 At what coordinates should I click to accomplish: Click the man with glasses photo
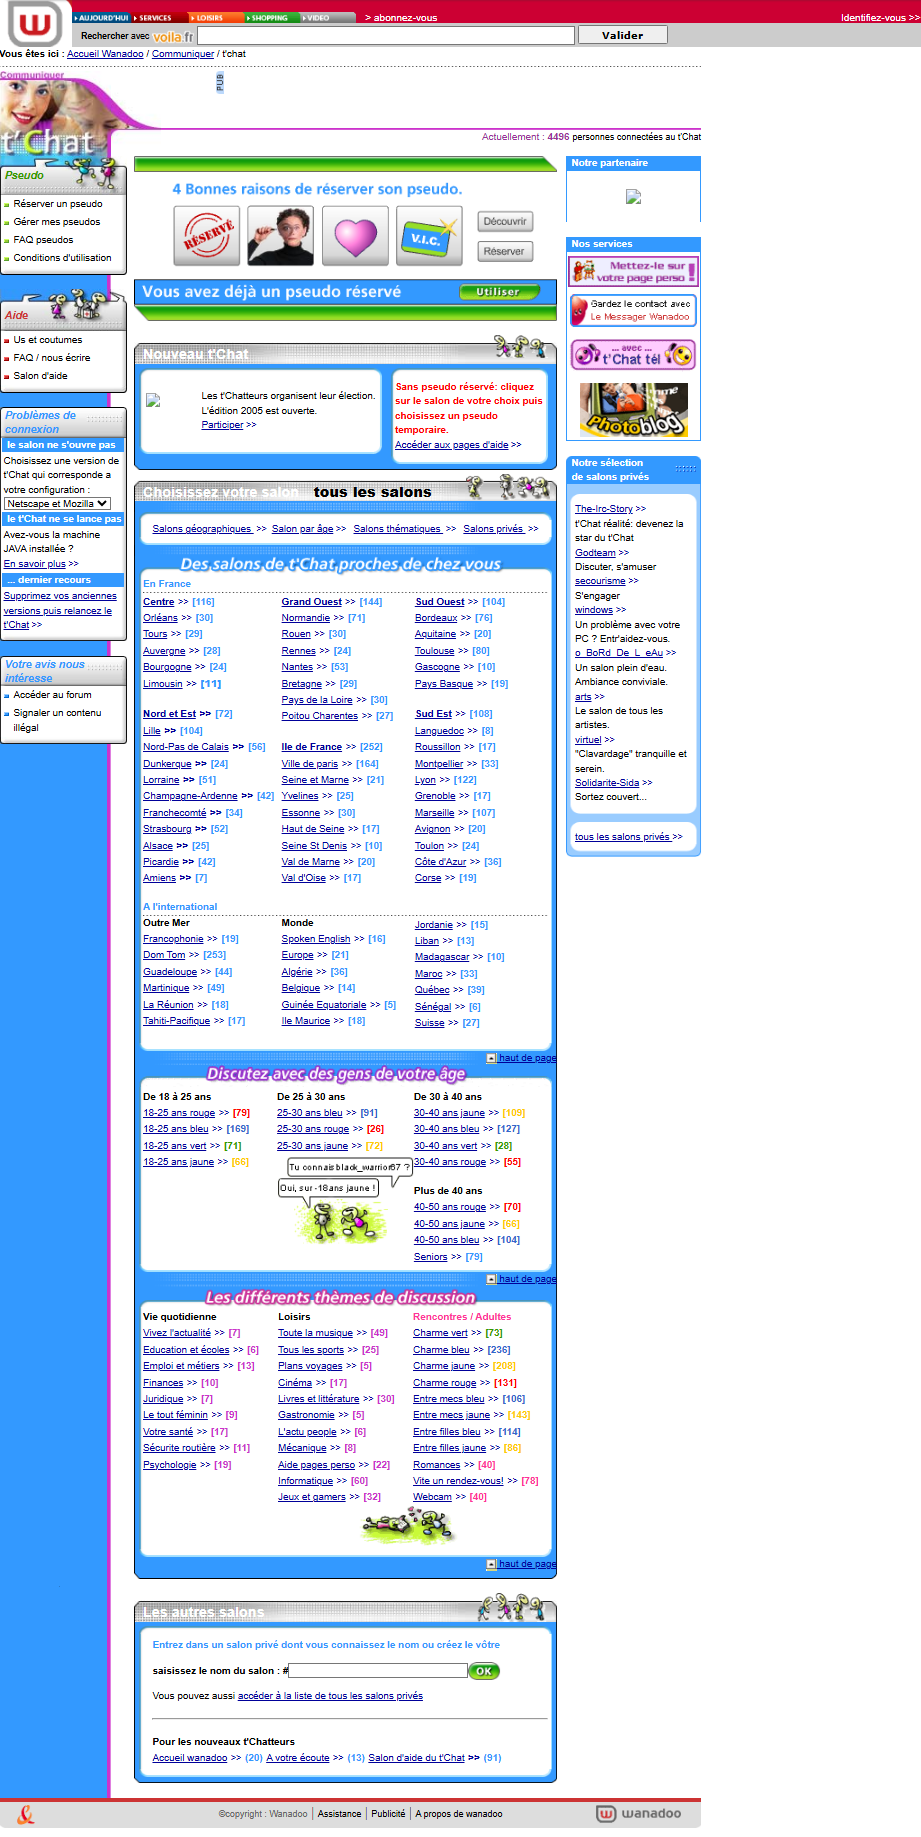(x=281, y=236)
